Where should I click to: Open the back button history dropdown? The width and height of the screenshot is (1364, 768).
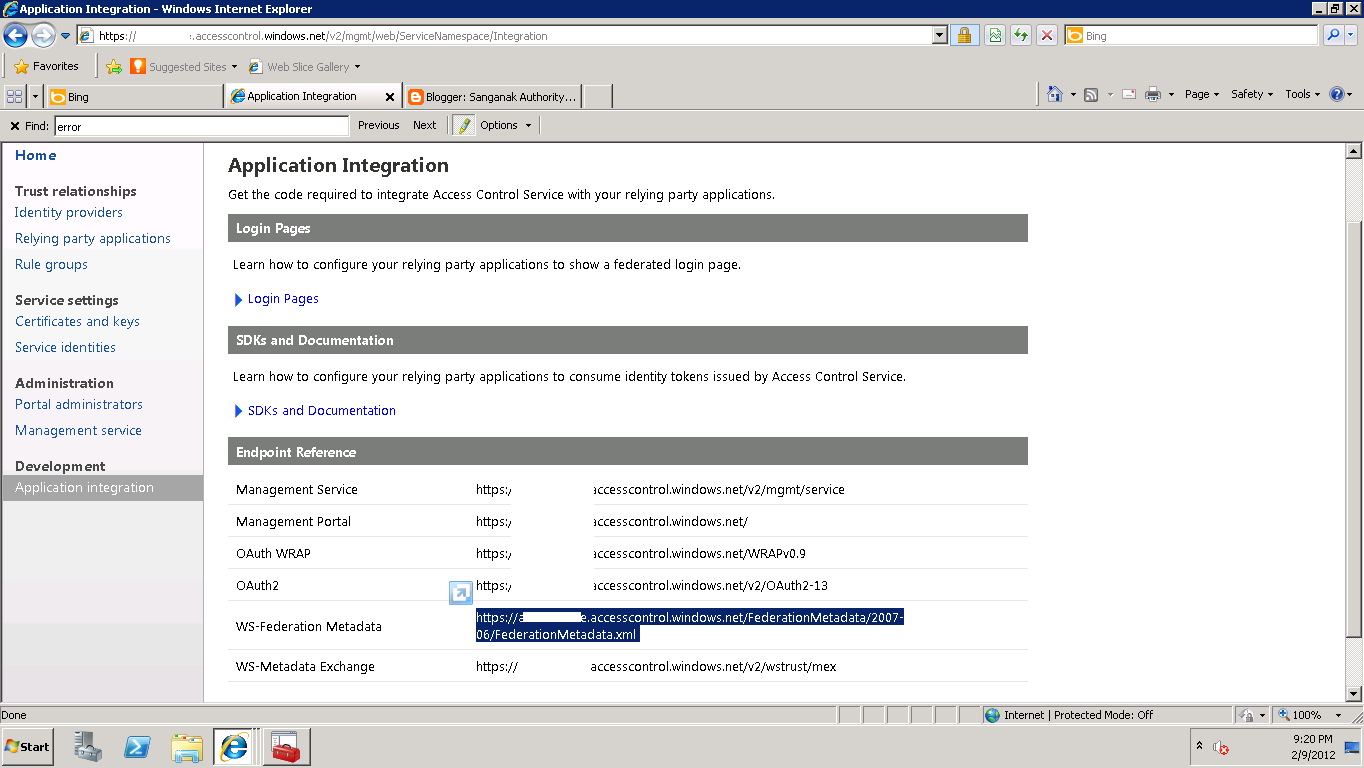click(64, 35)
